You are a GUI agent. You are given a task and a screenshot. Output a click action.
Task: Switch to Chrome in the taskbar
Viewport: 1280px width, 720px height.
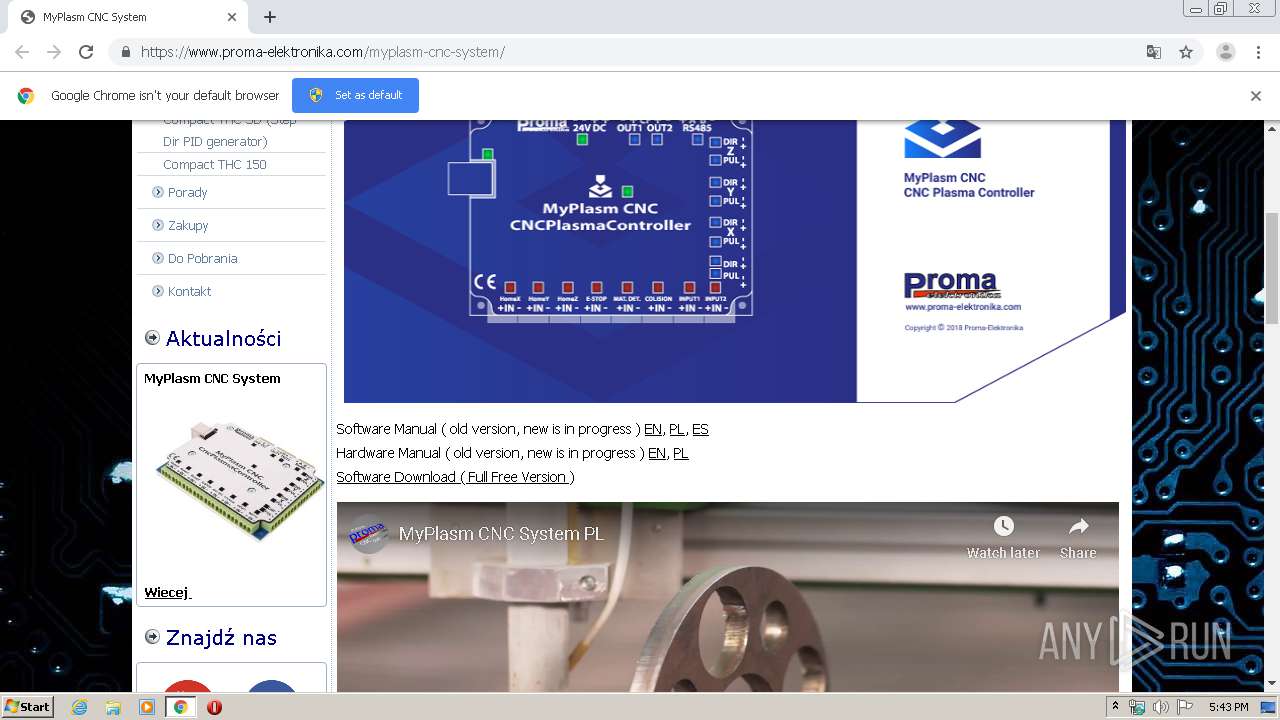[181, 707]
